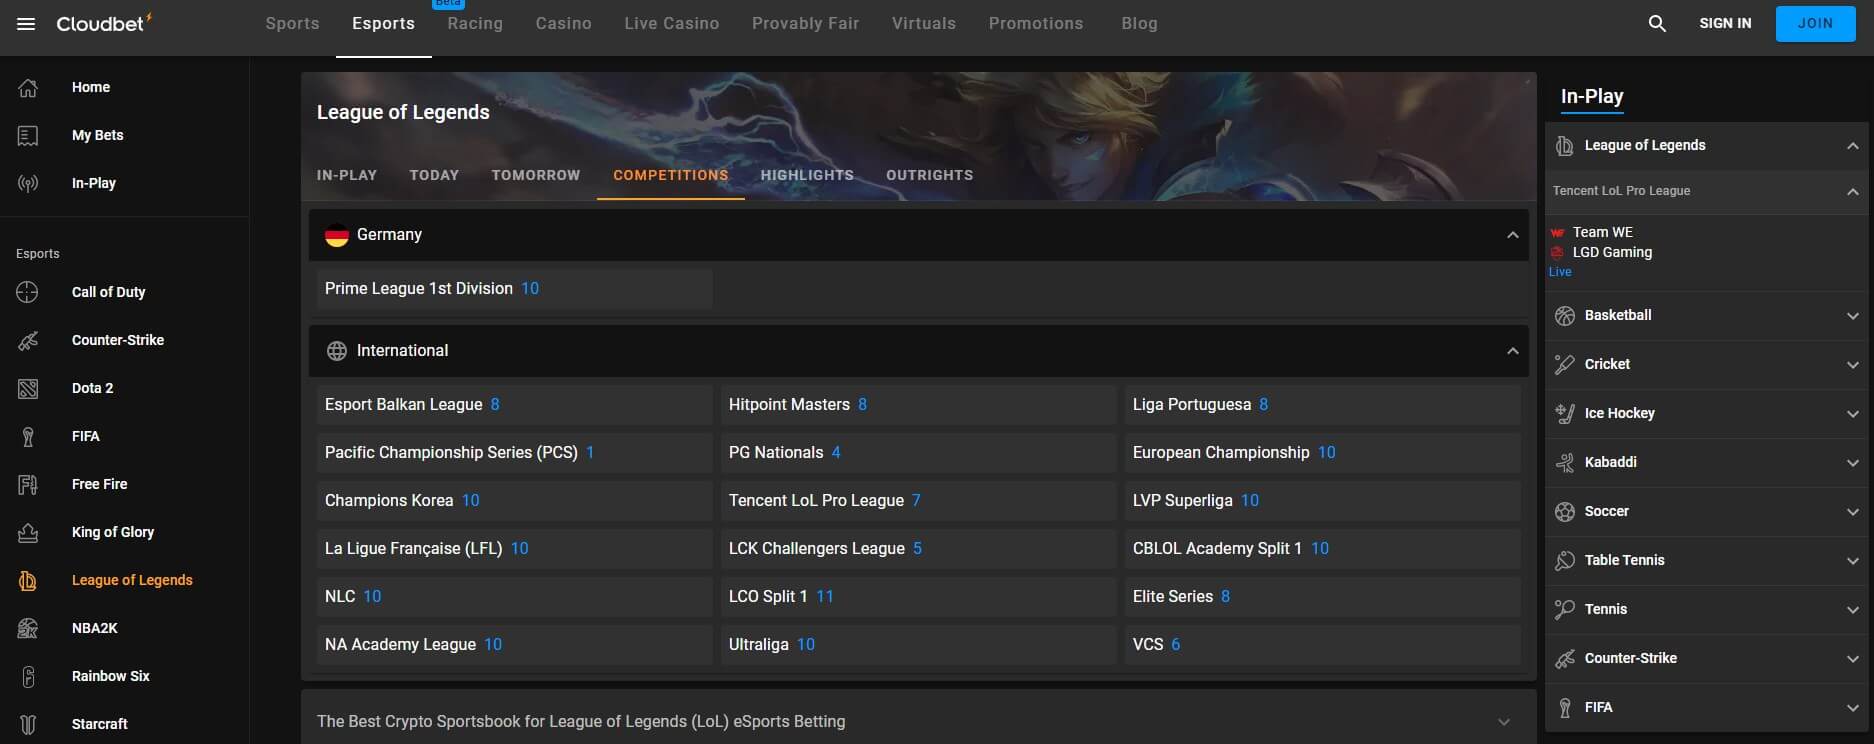Click the Soccer ball icon in In-Play panel

pyautogui.click(x=1565, y=512)
